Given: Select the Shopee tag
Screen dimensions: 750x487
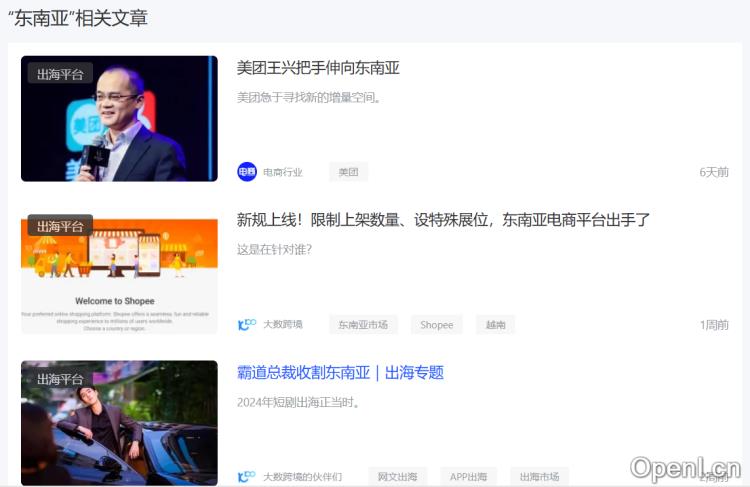Looking at the screenshot, I should pyautogui.click(x=436, y=325).
